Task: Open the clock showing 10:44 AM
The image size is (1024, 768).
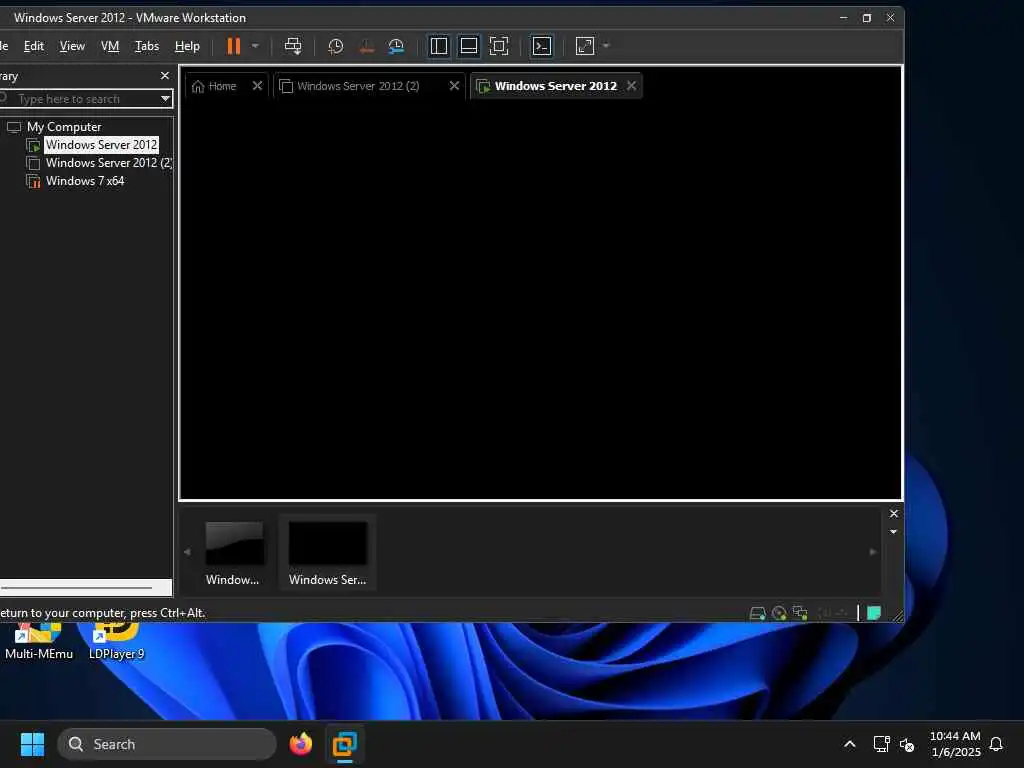Action: tap(955, 744)
